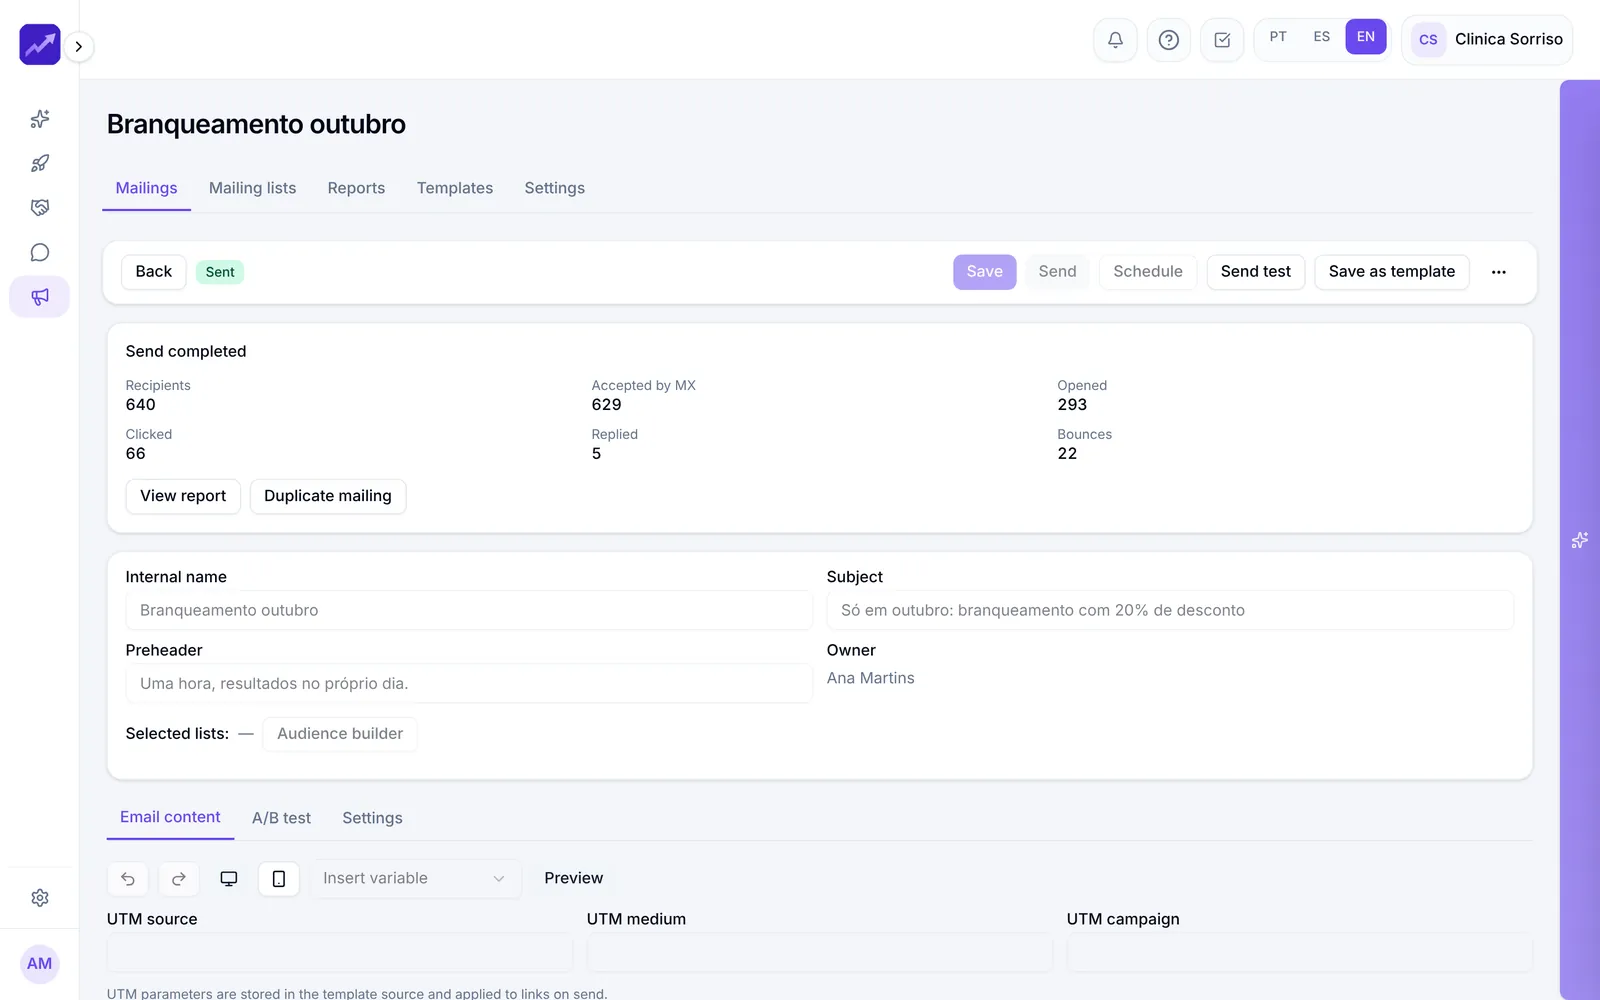The width and height of the screenshot is (1600, 1000).
Task: Open the AI assistant panel sparkle icon
Action: click(x=1580, y=540)
